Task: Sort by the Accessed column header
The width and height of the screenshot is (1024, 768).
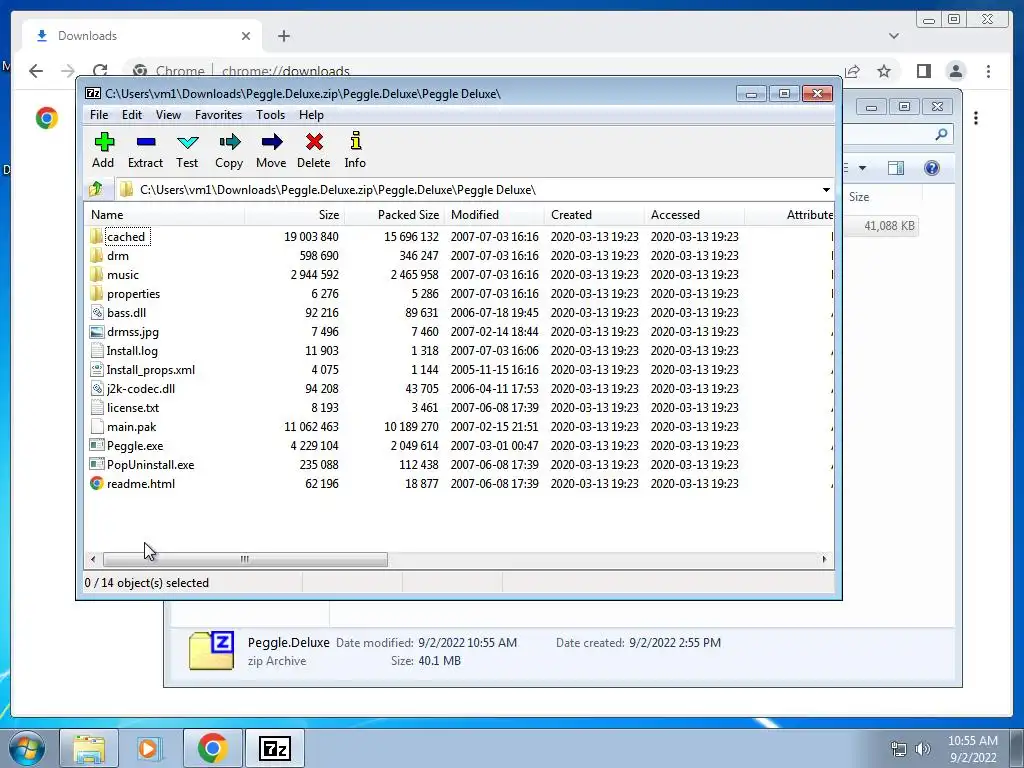Action: (x=694, y=215)
